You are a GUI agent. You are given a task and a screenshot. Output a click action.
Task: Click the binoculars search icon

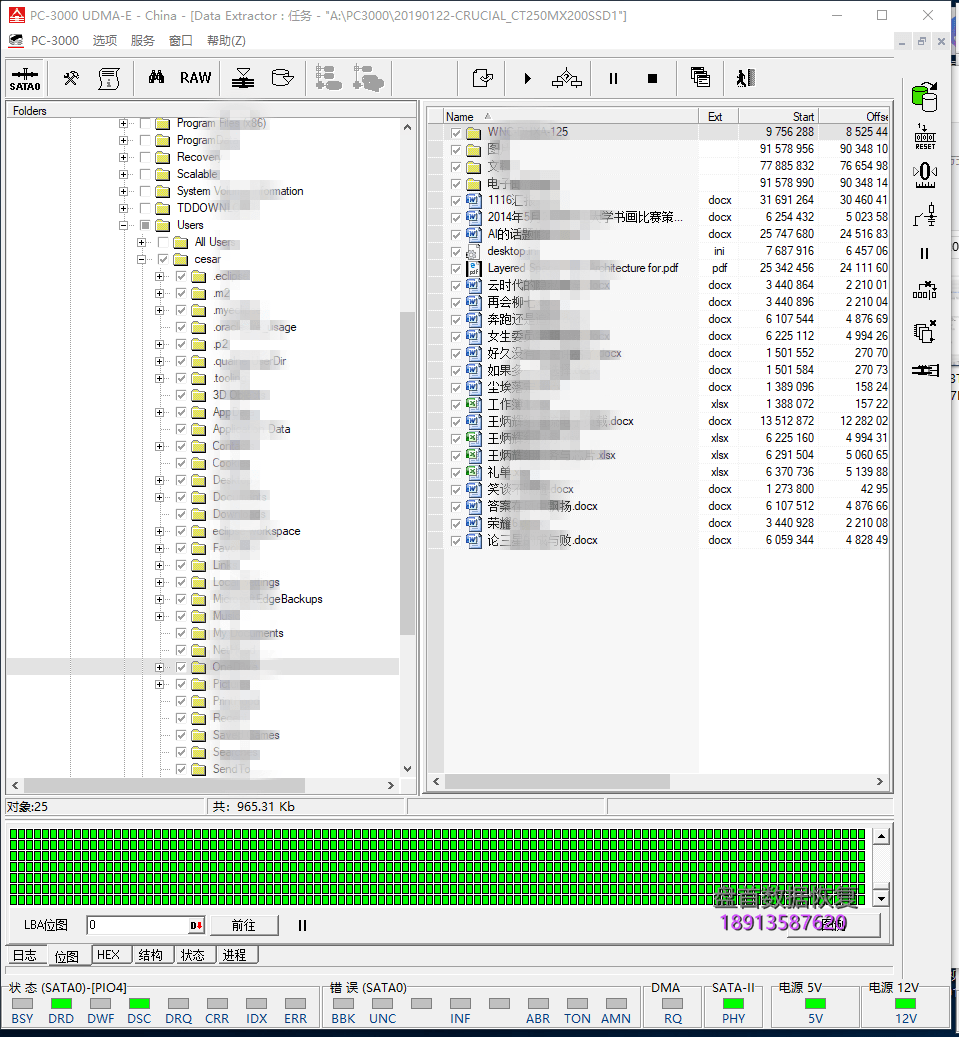156,77
